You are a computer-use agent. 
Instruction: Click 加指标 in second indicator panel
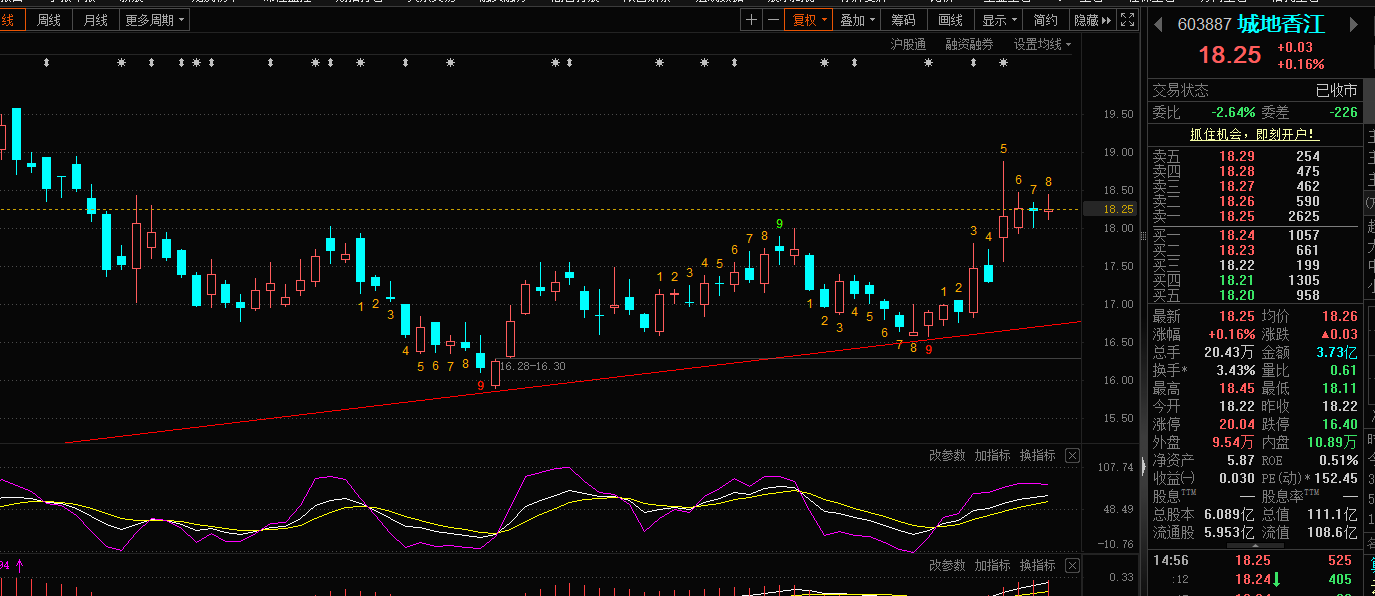[x=993, y=566]
